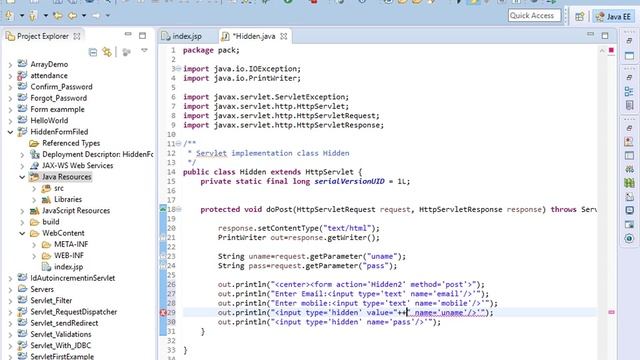The width and height of the screenshot is (640, 360).
Task: Collapse the HiddenFormFiled project
Action: (x=10, y=132)
